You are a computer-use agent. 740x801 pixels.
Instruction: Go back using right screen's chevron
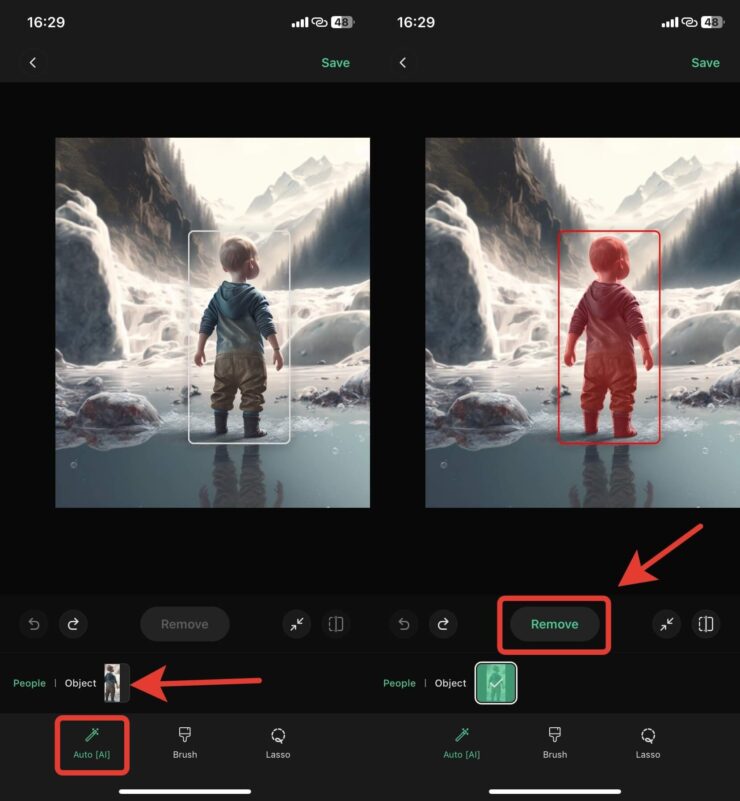click(403, 63)
